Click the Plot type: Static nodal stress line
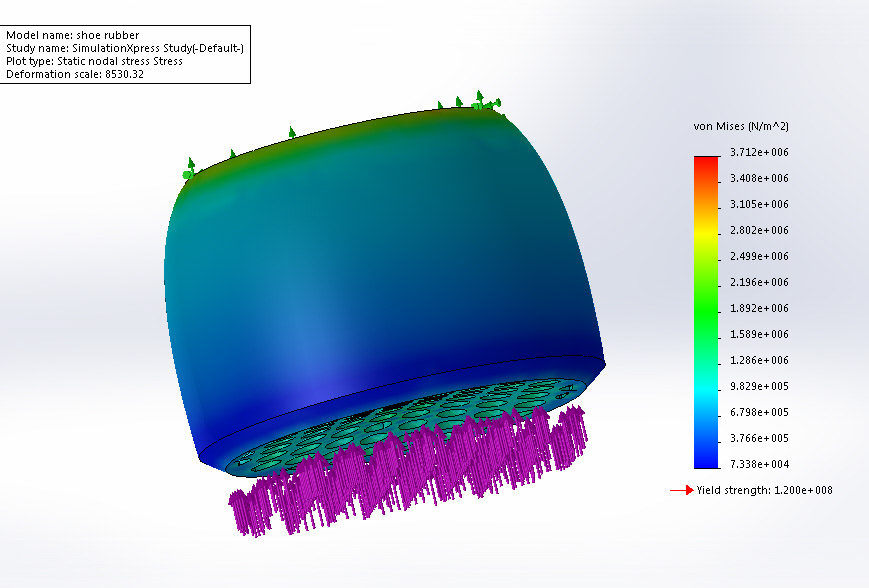Screen dimensions: 869x588 (94, 61)
